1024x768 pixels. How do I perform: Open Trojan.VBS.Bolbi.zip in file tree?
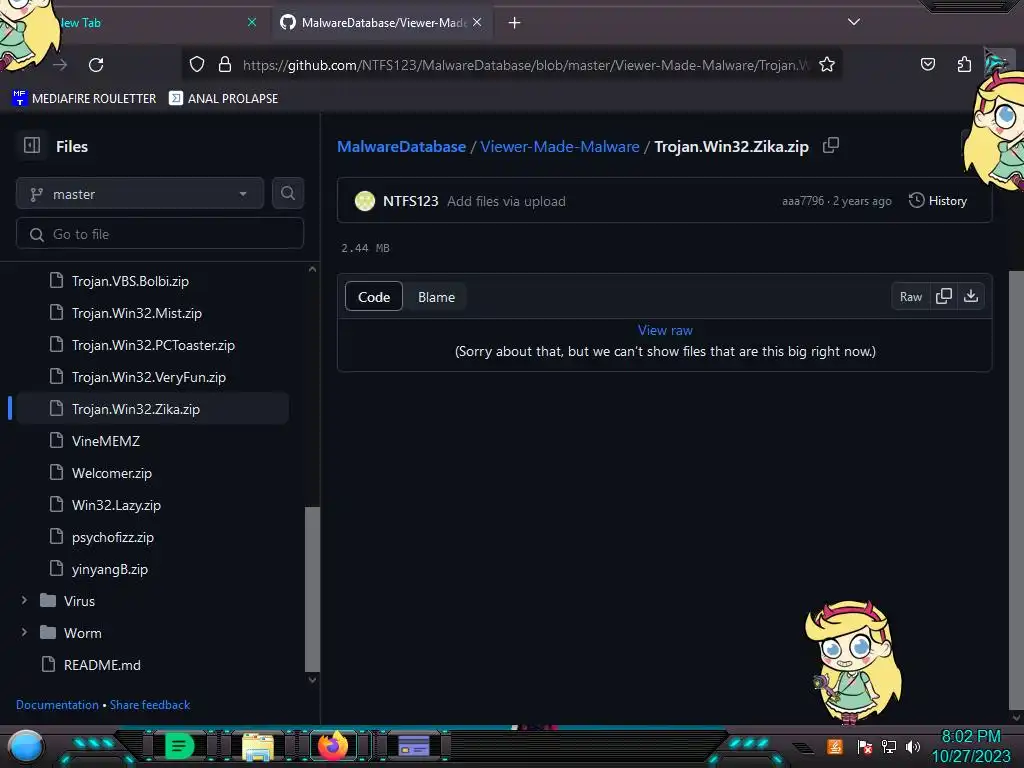130,281
